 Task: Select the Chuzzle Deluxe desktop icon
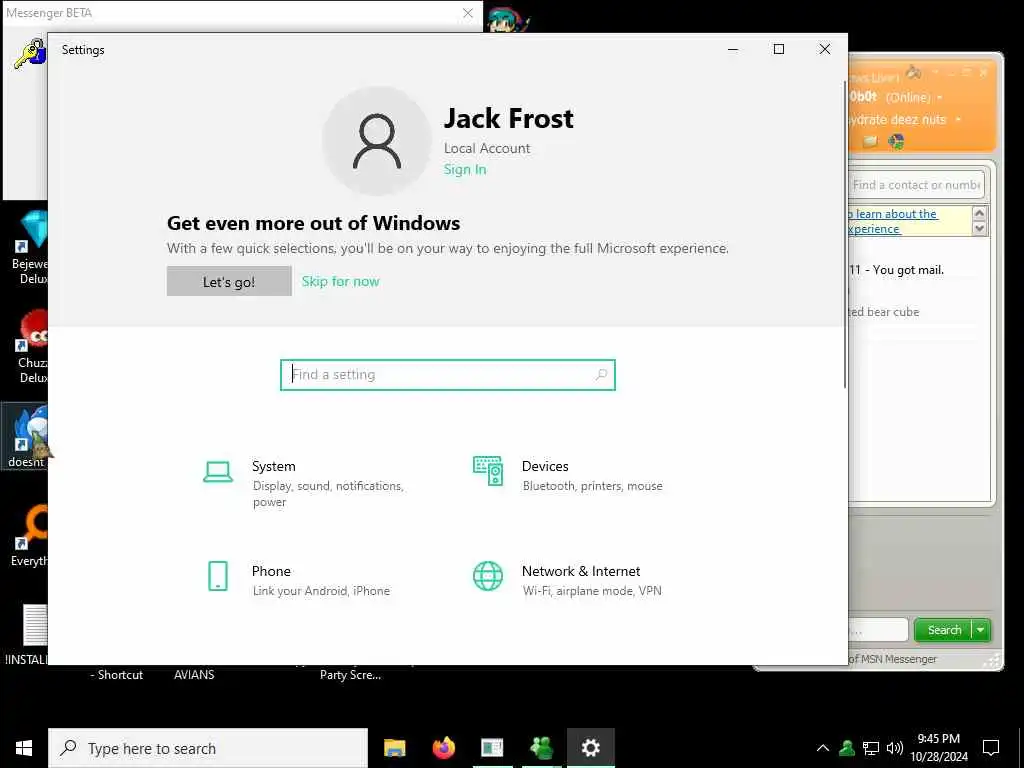click(31, 347)
